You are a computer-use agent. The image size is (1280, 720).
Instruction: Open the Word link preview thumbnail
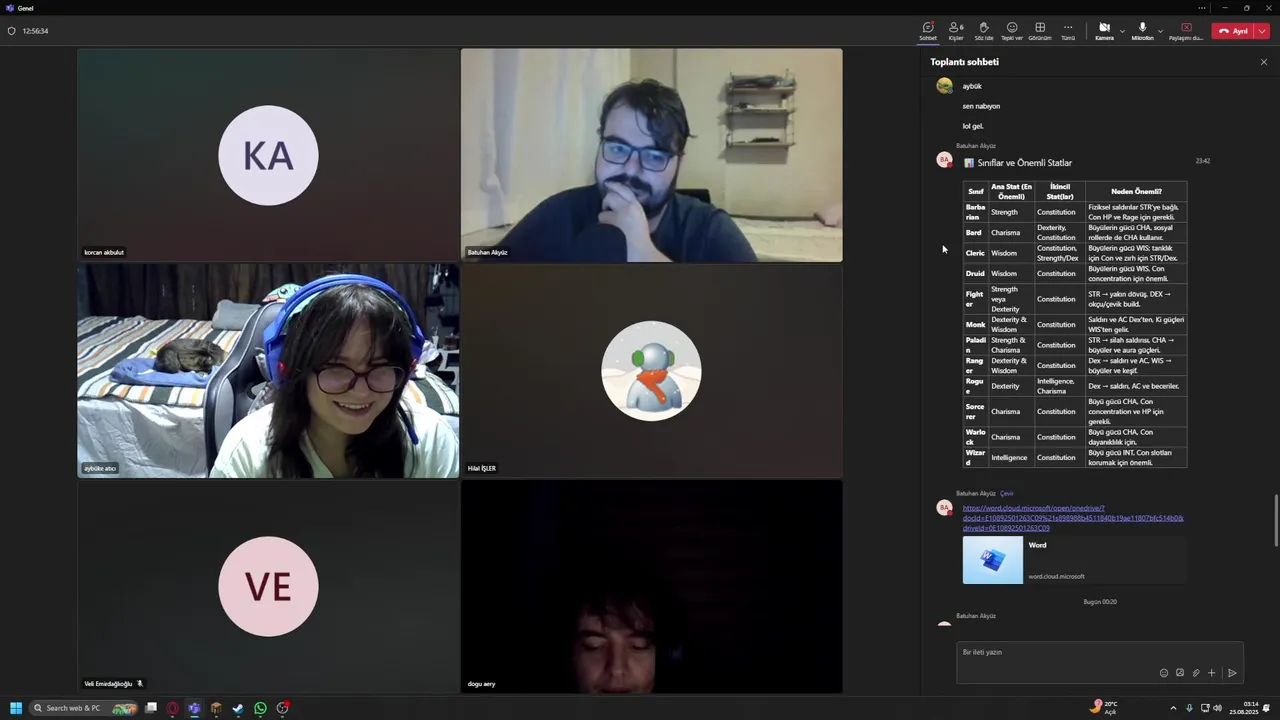coord(993,560)
